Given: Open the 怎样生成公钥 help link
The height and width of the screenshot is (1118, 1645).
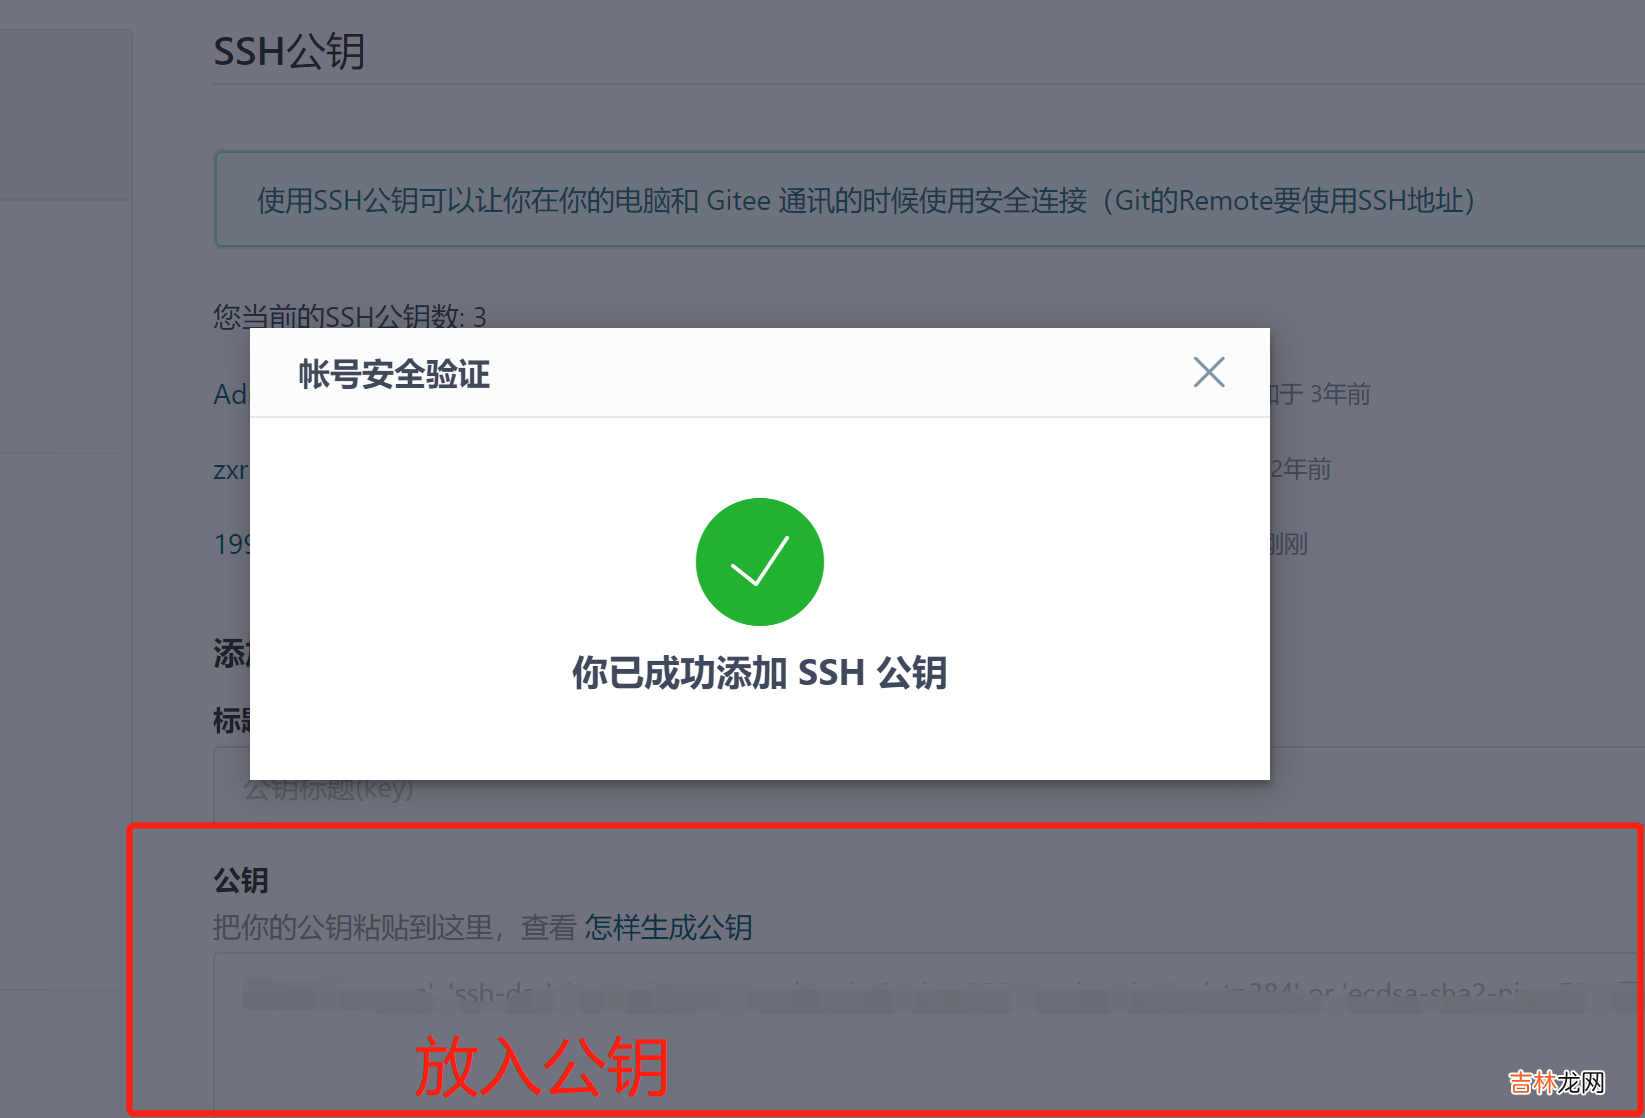Looking at the screenshot, I should tap(668, 927).
